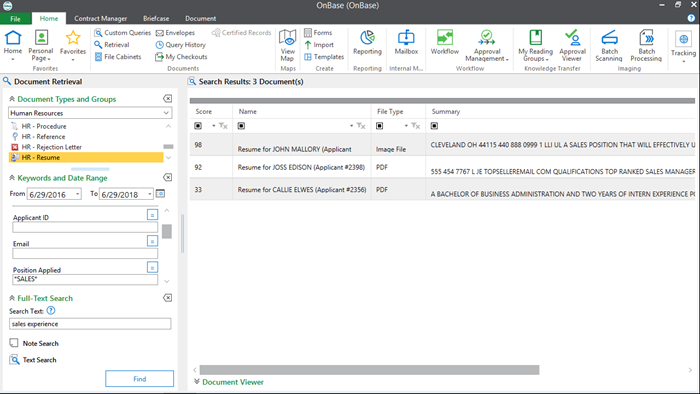The height and width of the screenshot is (394, 700).
Task: Expand the Document Viewer panel
Action: coord(197,382)
